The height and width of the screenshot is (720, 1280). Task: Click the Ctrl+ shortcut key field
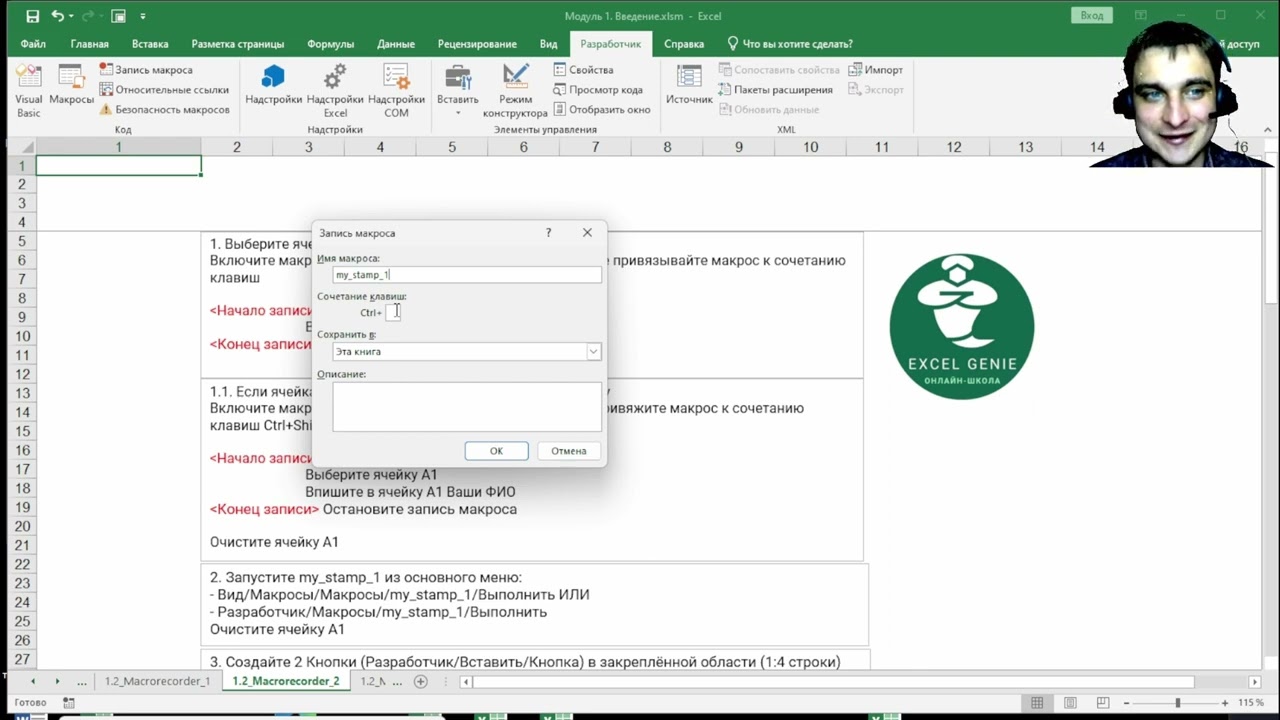click(x=393, y=312)
